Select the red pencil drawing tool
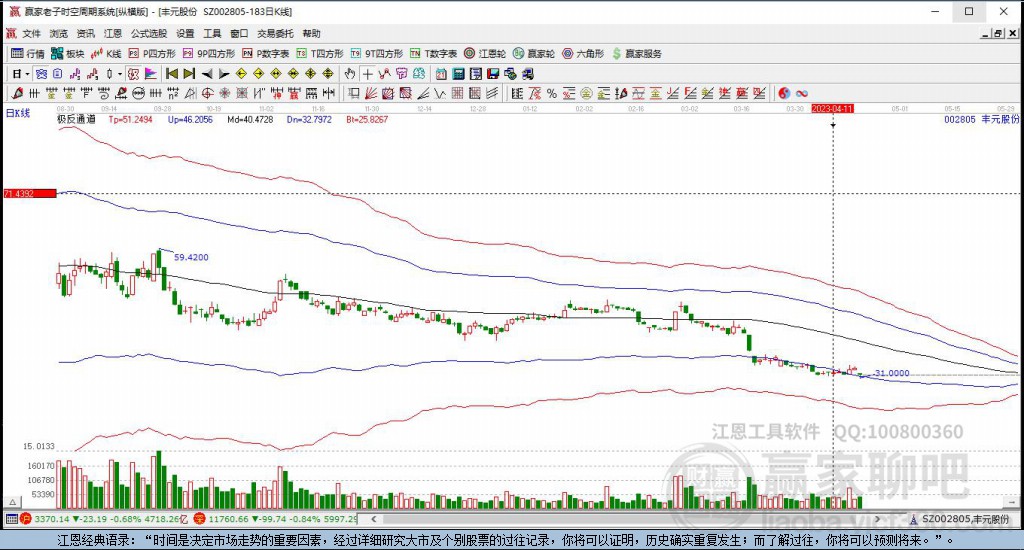 coord(18,93)
